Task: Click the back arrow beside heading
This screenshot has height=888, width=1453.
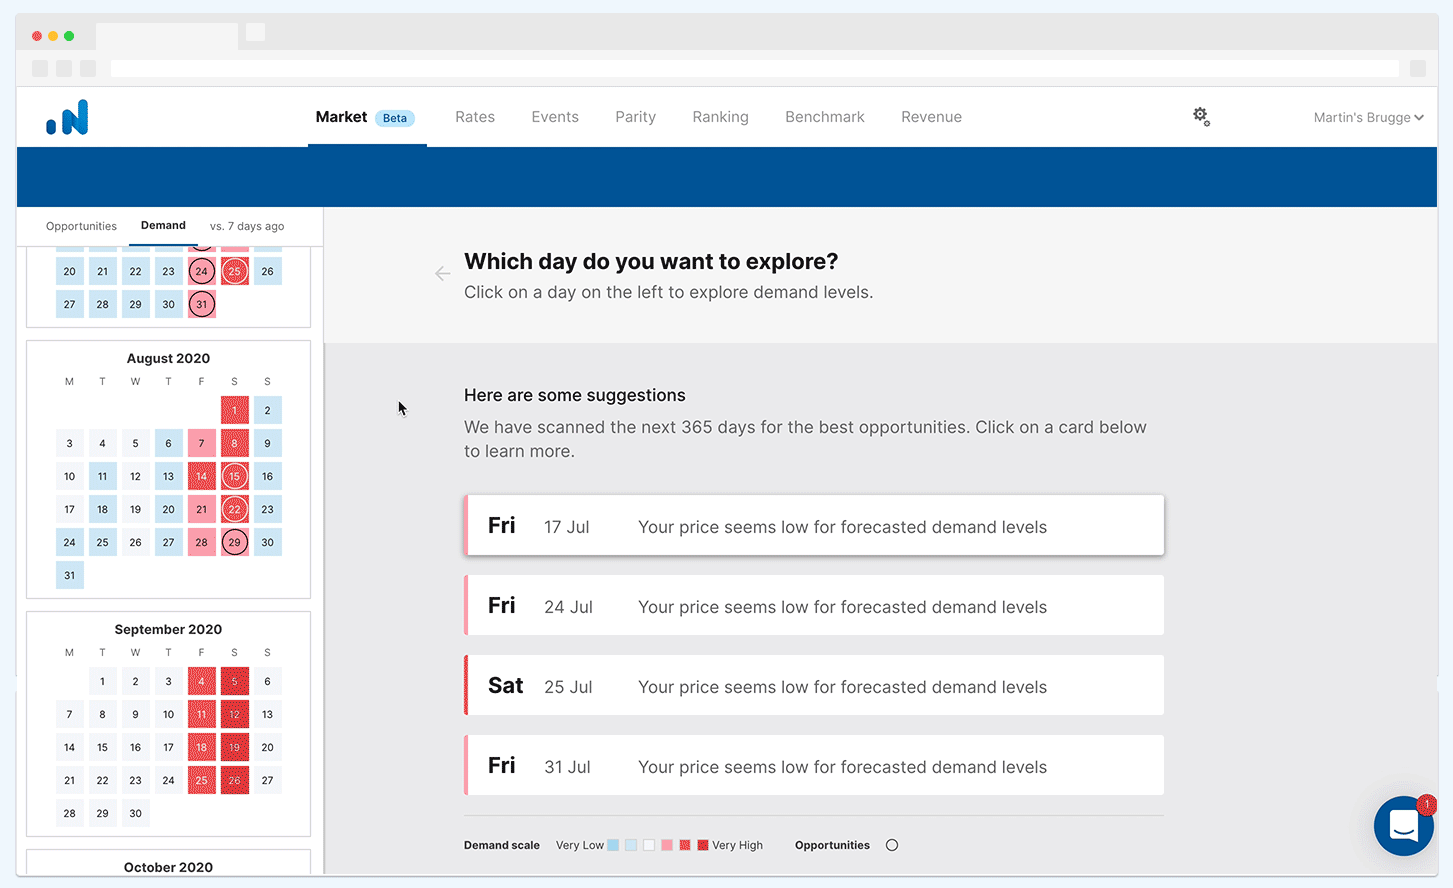Action: point(442,274)
